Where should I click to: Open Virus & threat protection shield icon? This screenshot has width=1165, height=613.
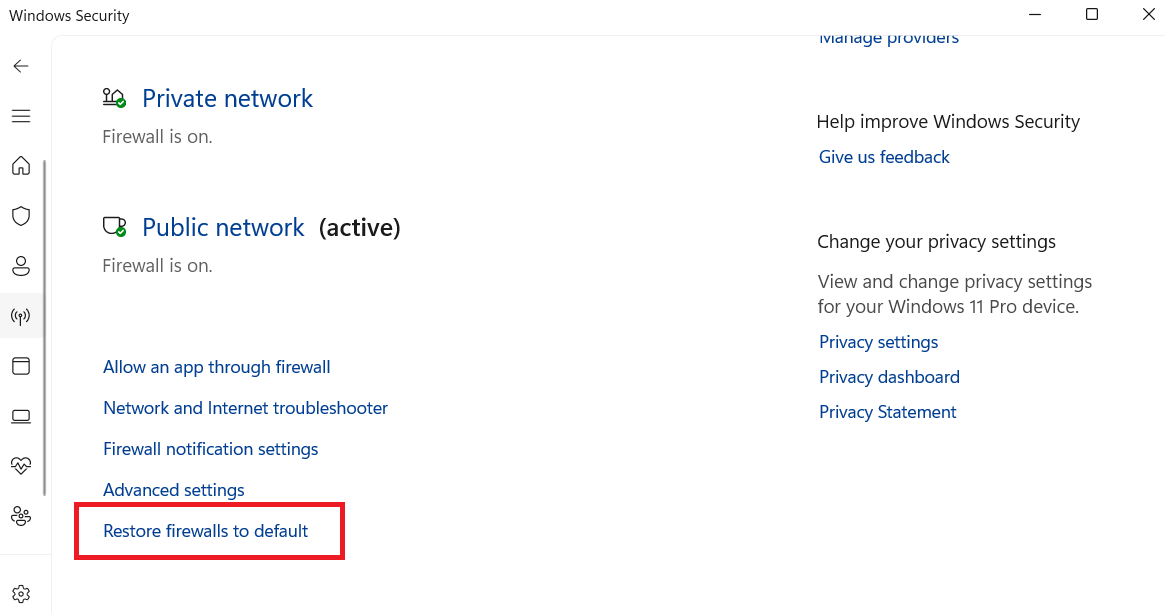(x=21, y=215)
